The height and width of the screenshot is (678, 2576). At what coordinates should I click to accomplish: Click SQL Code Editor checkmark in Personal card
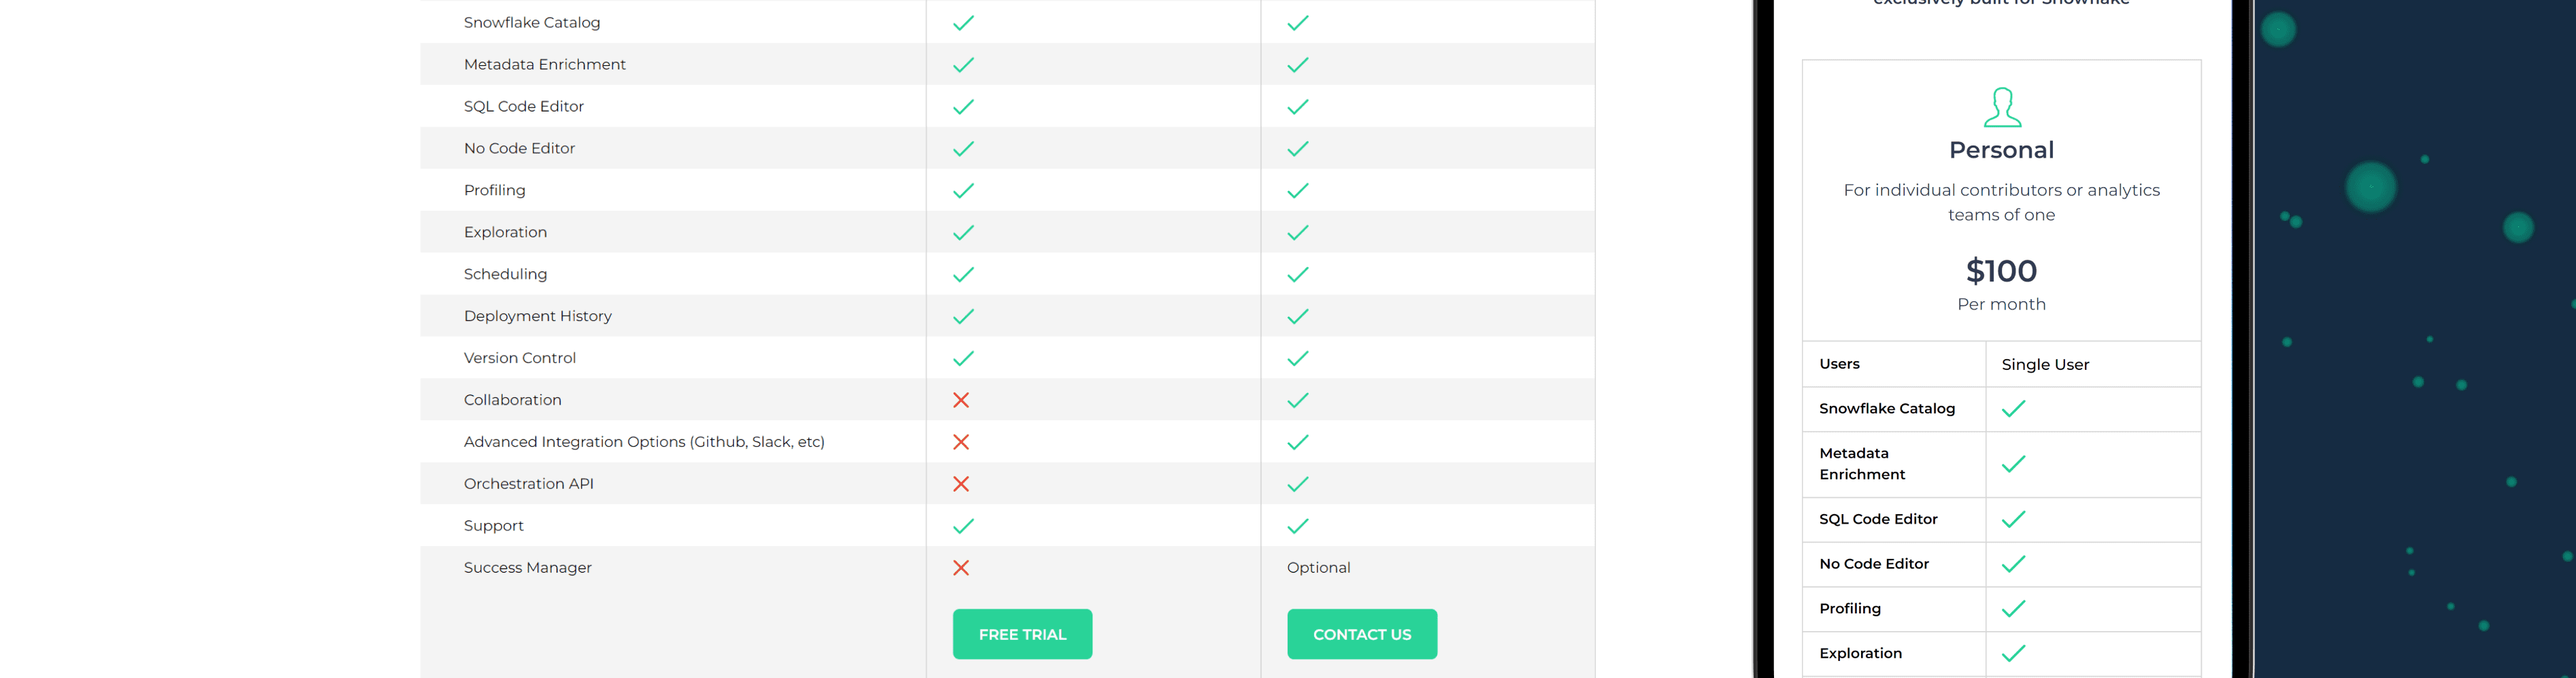tap(2013, 519)
